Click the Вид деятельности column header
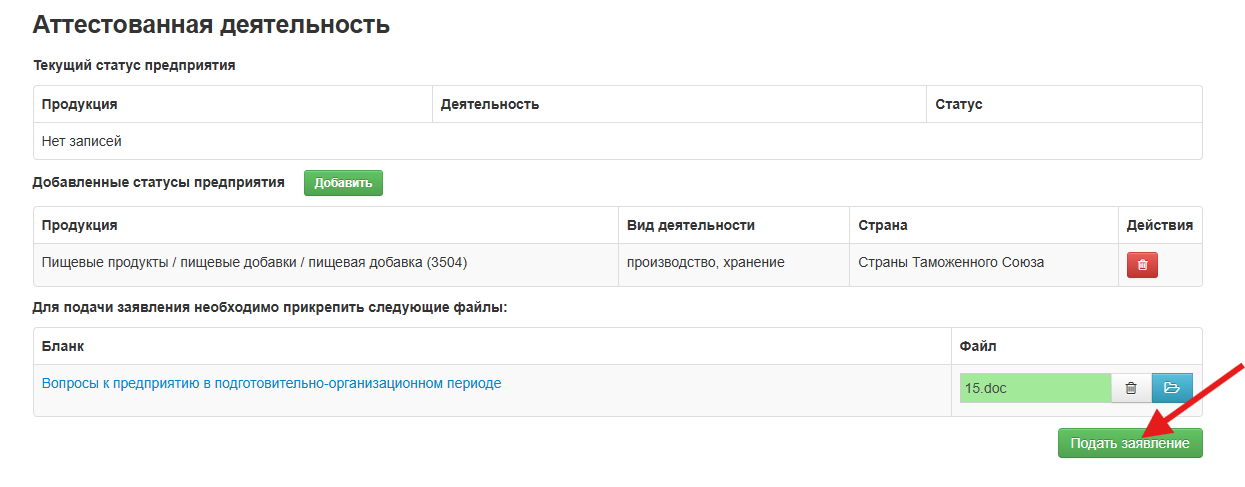The height and width of the screenshot is (487, 1245). 690,225
